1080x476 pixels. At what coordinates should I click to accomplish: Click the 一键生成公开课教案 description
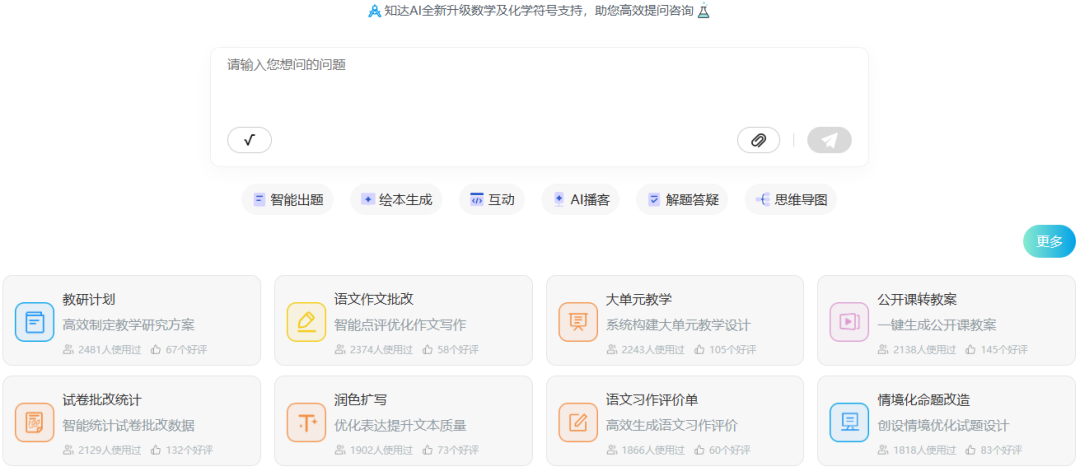coord(937,324)
